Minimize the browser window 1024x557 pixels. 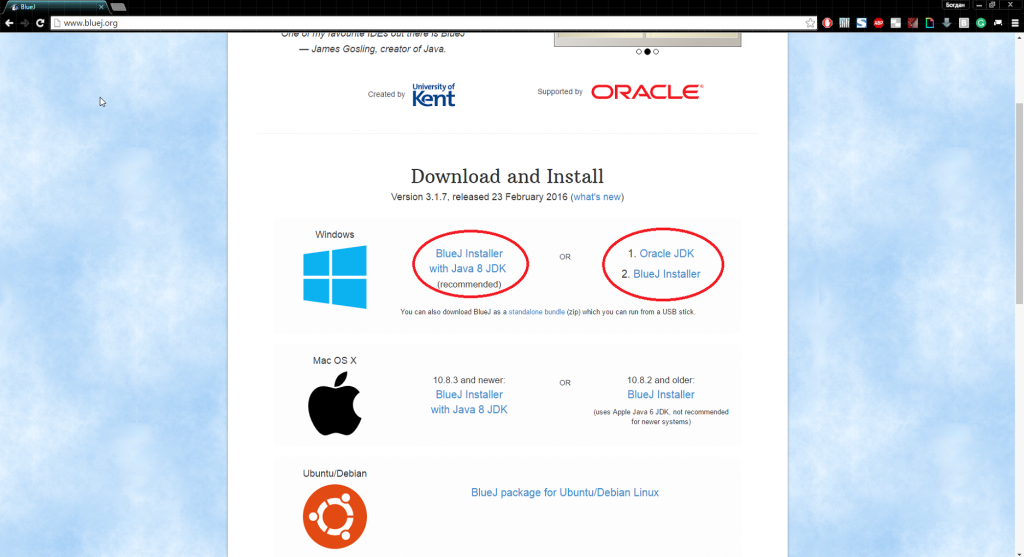pyautogui.click(x=979, y=5)
